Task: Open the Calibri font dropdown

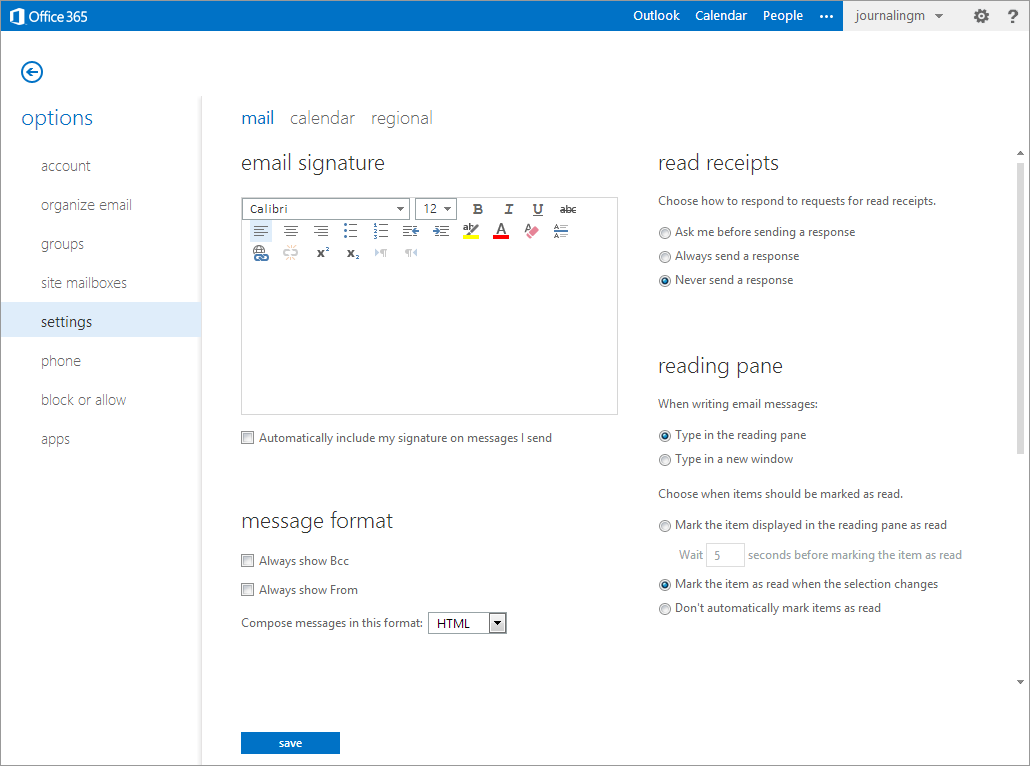Action: [x=326, y=209]
